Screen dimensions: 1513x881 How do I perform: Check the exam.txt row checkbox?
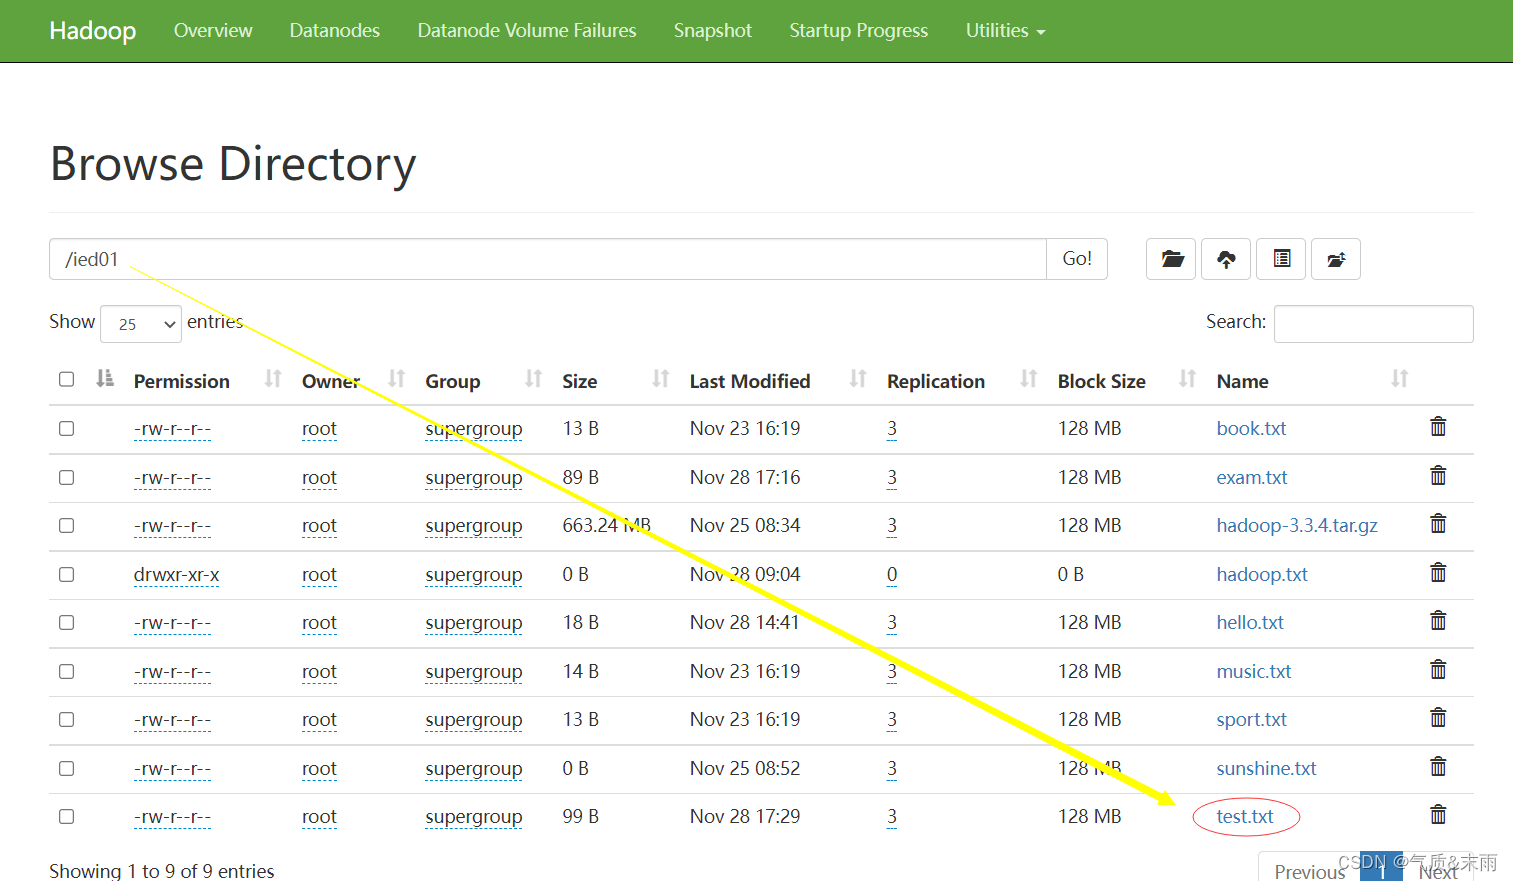point(66,477)
